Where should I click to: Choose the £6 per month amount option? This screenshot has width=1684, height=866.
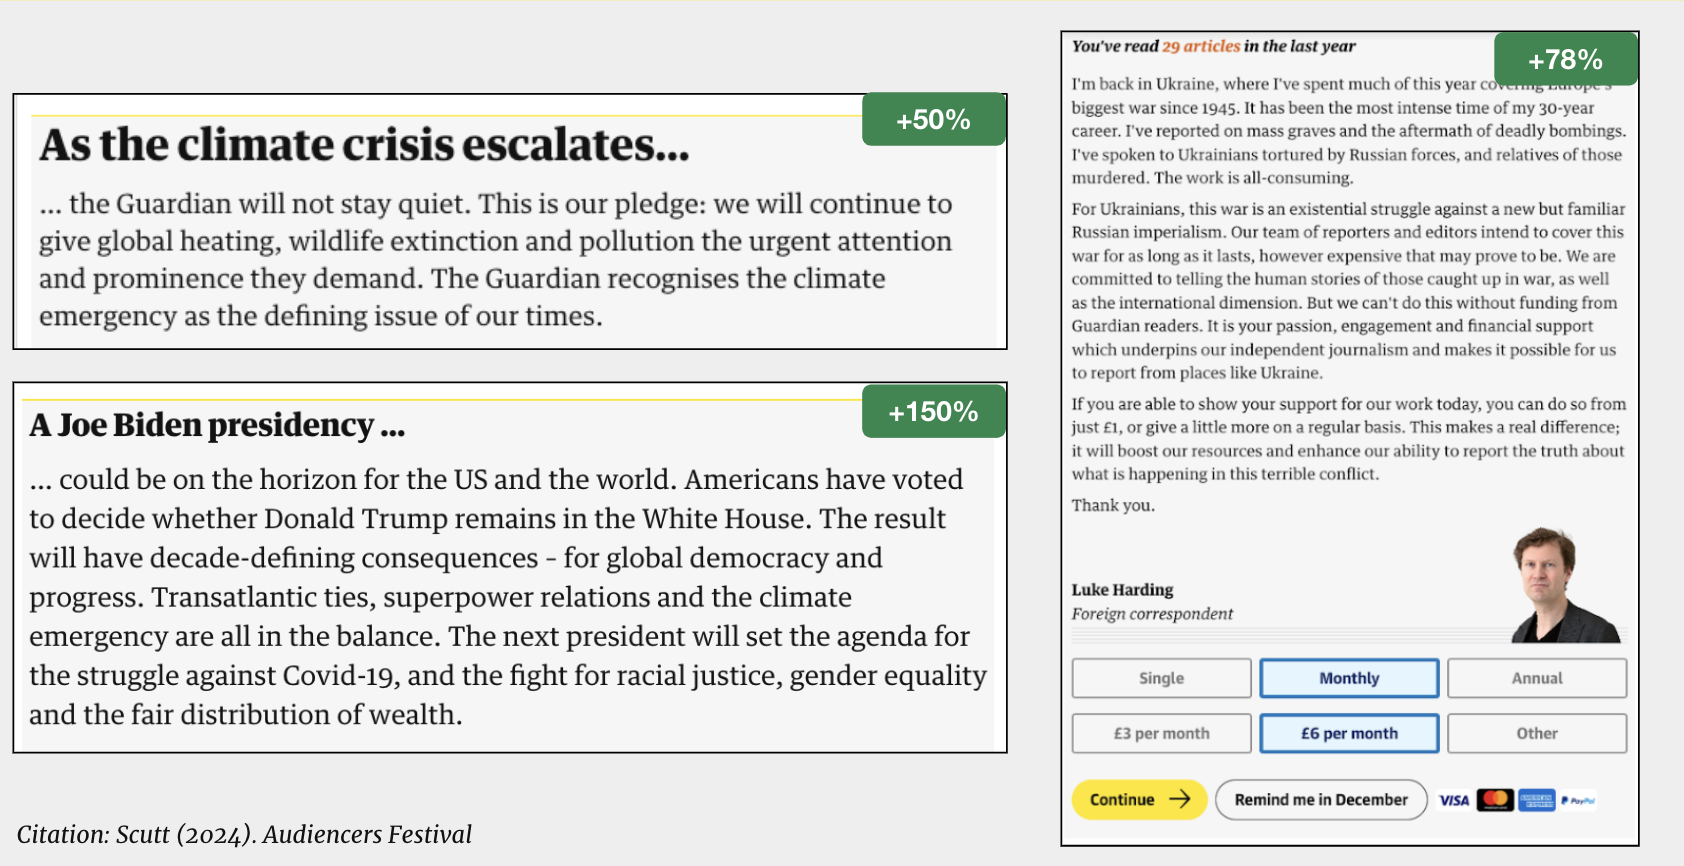1349,733
